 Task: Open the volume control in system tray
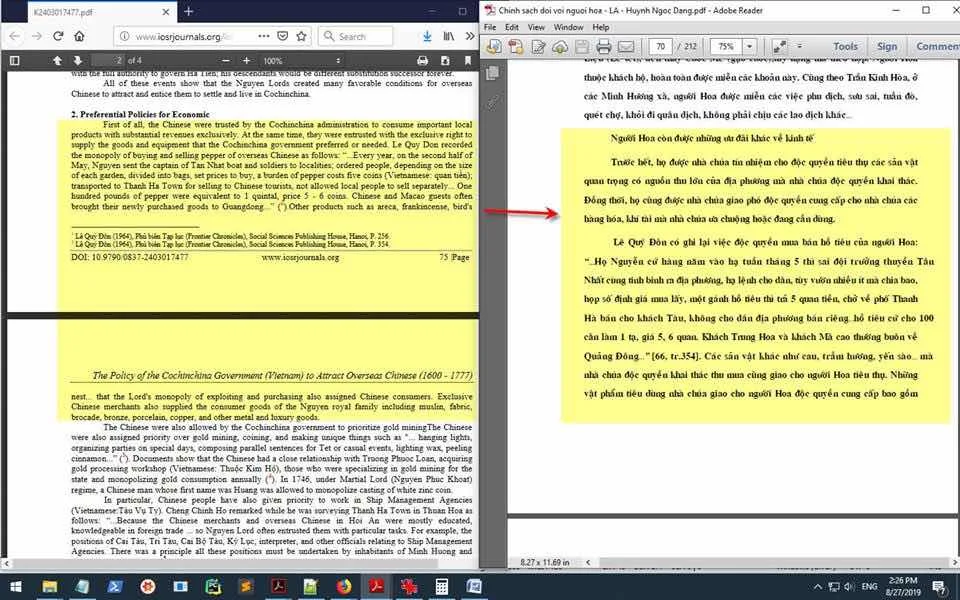pyautogui.click(x=849, y=587)
